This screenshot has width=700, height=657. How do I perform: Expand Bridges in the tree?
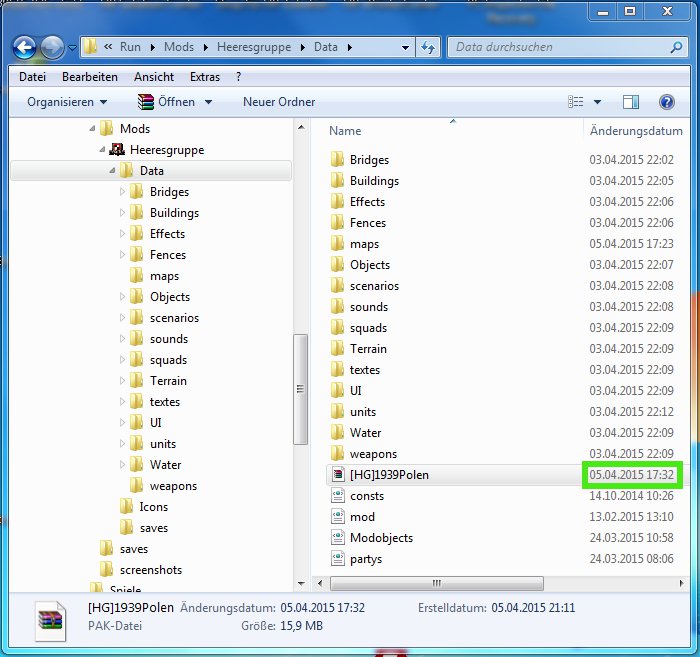point(122,191)
